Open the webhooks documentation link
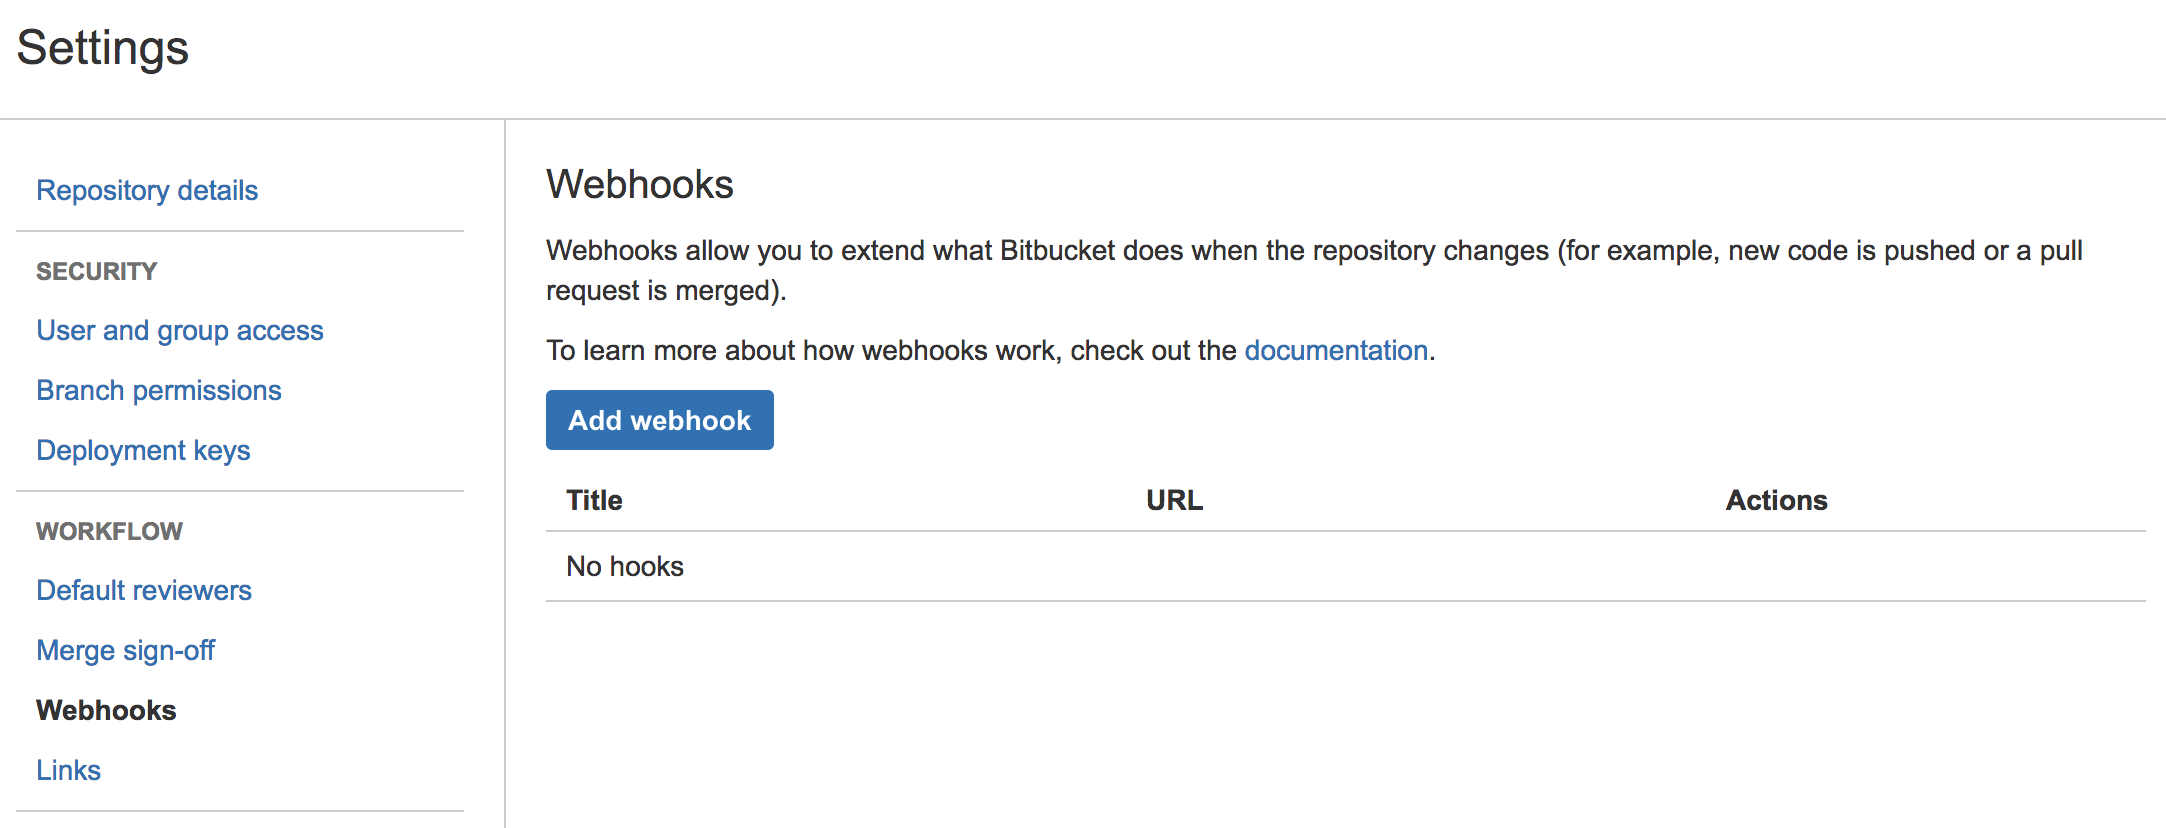Viewport: 2166px width, 828px height. (1335, 350)
